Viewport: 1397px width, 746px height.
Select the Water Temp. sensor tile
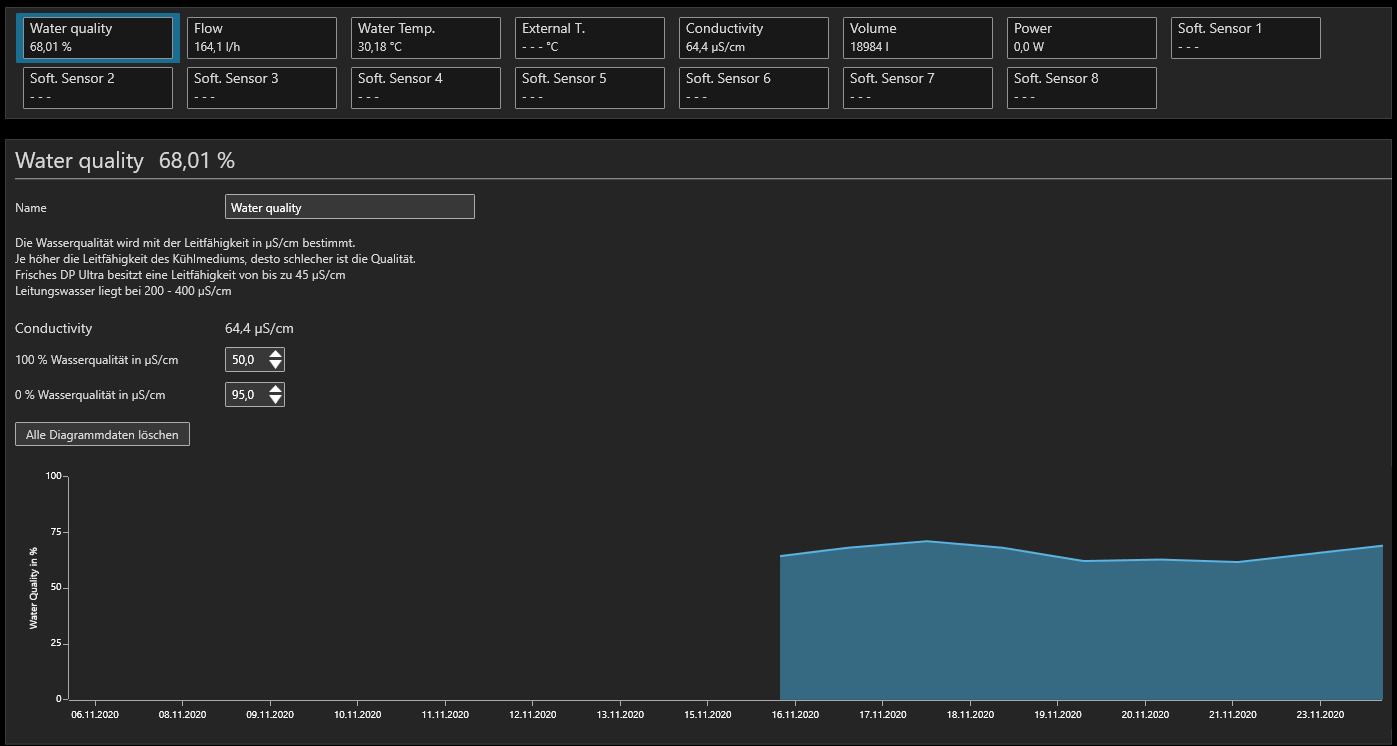pyautogui.click(x=426, y=38)
